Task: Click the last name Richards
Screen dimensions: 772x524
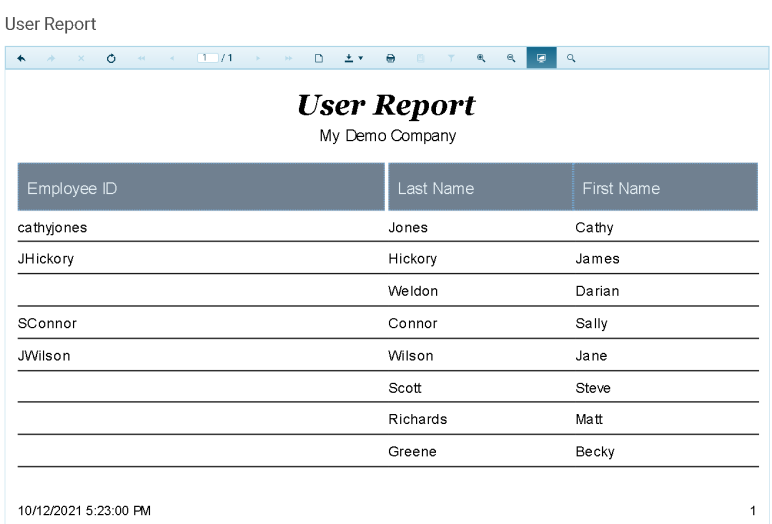Action: pyautogui.click(x=418, y=419)
